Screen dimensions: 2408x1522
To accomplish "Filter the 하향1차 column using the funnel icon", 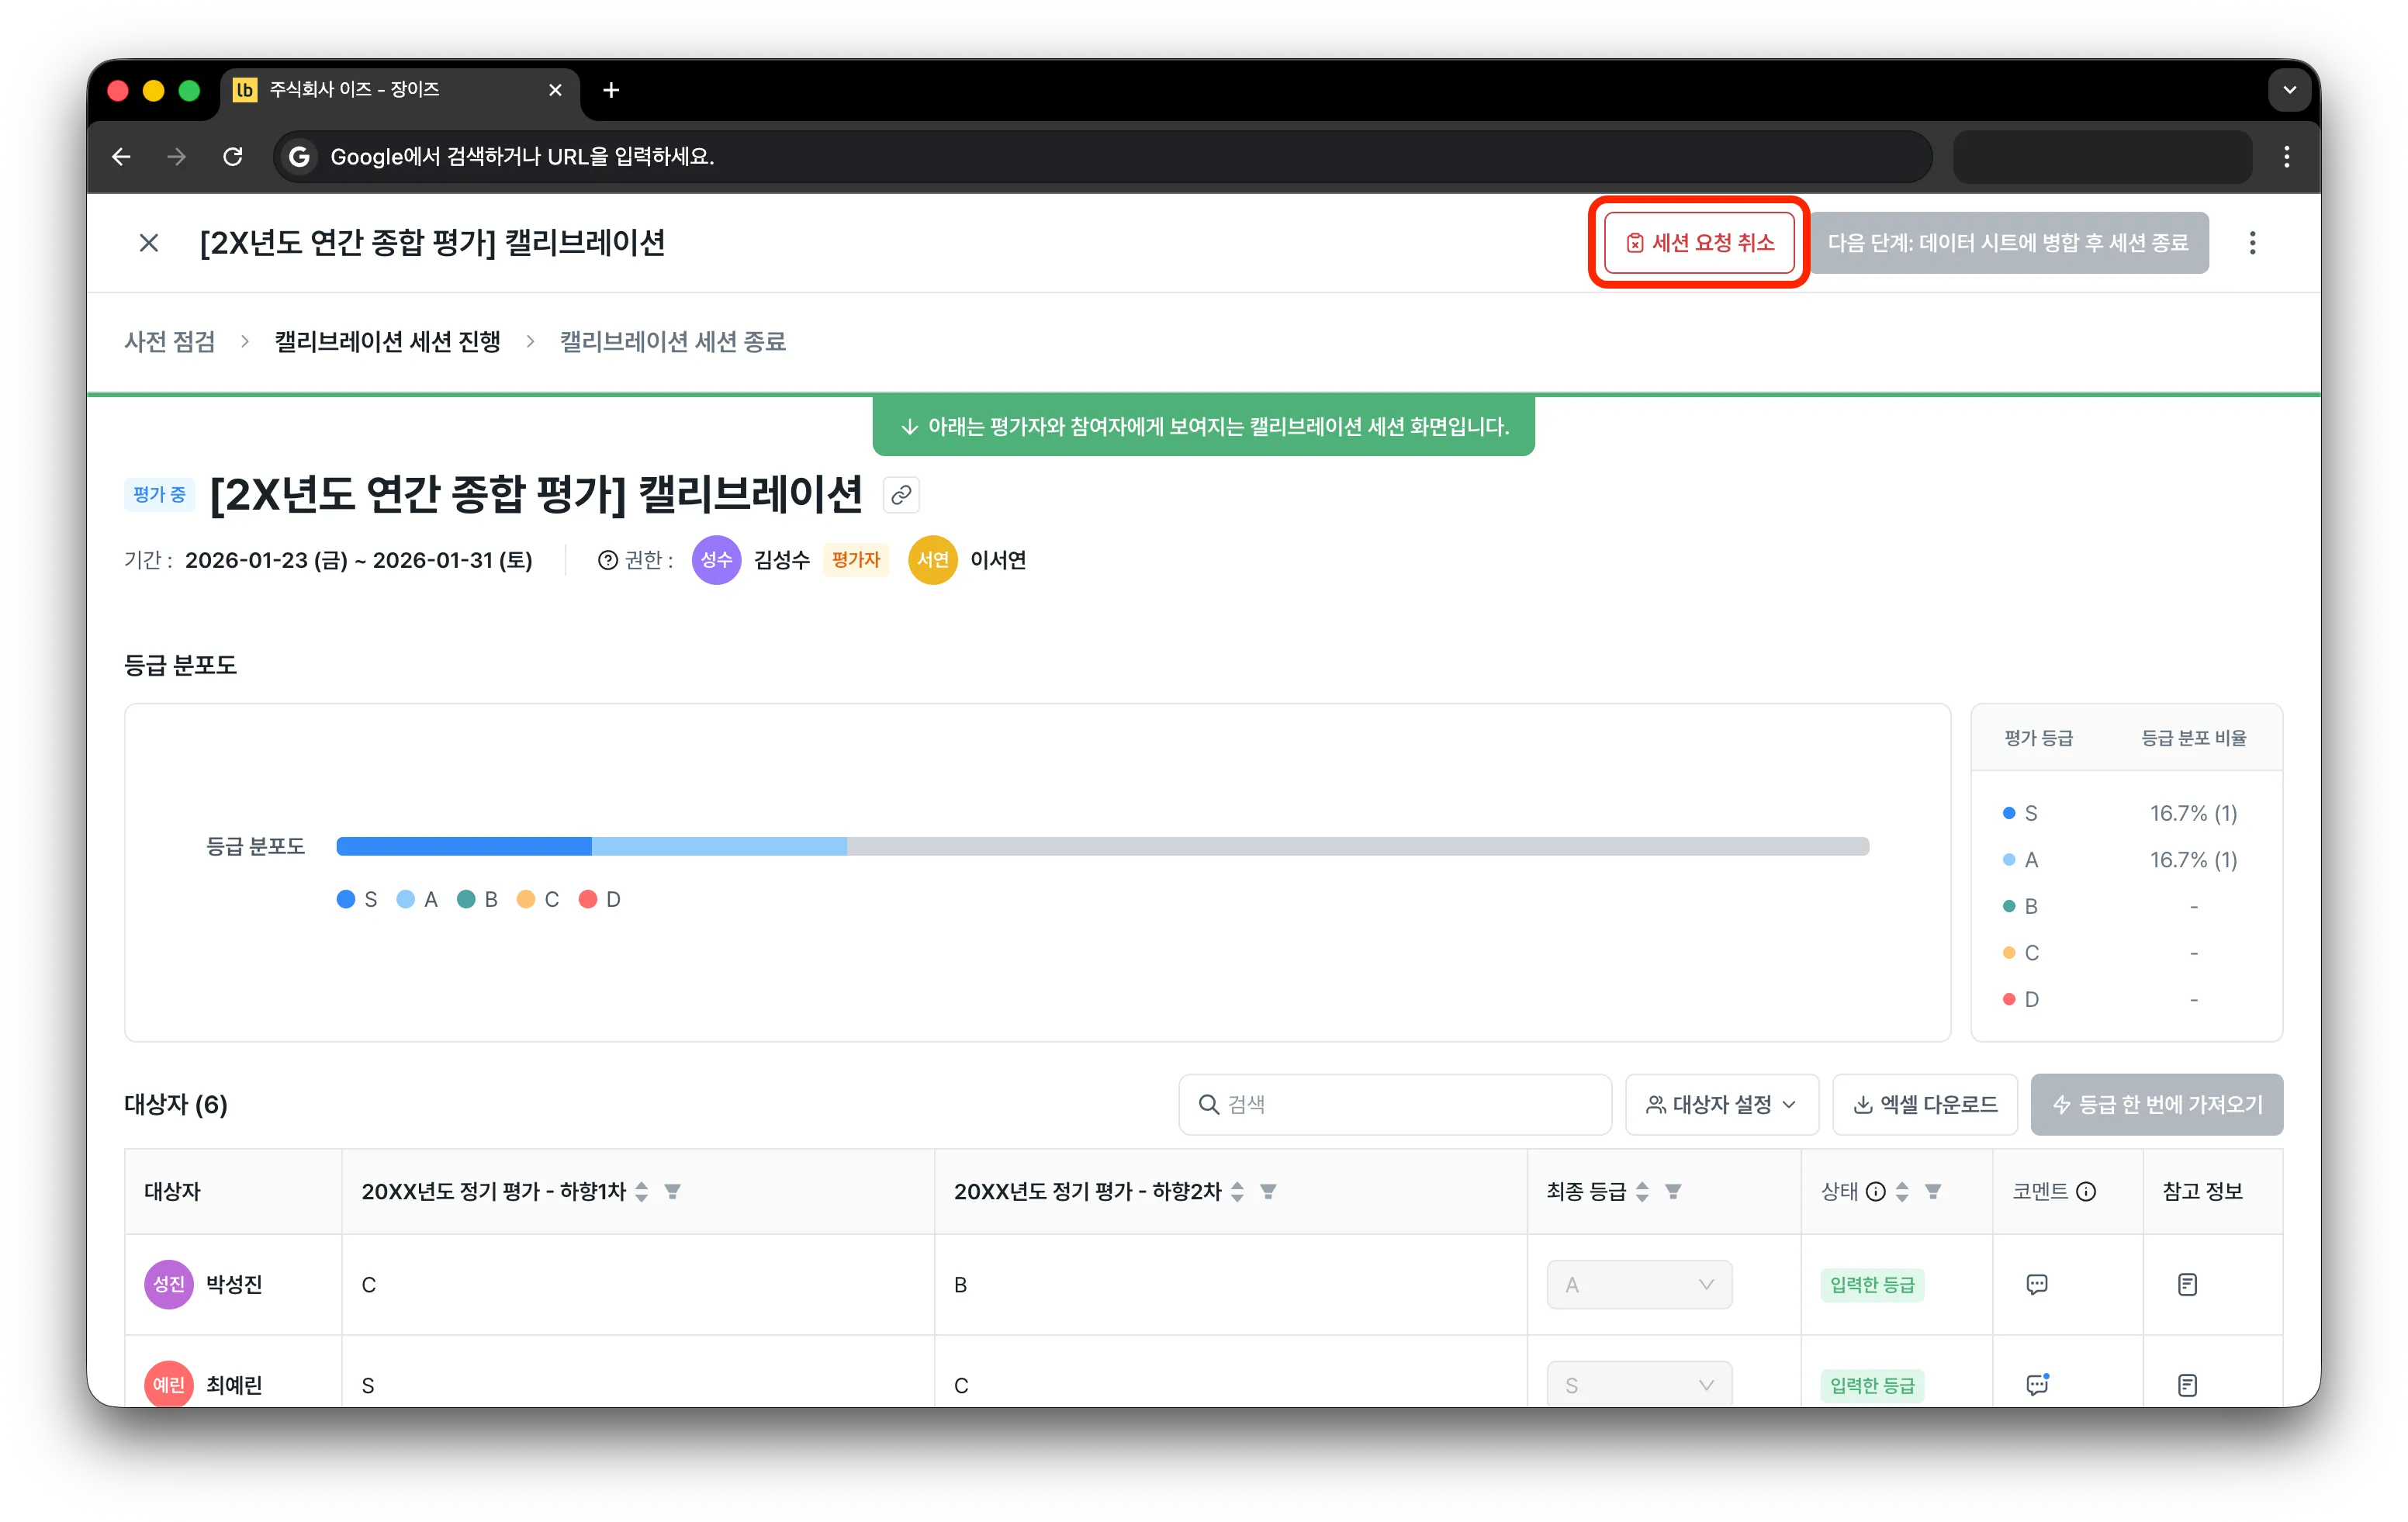I will coord(672,1191).
